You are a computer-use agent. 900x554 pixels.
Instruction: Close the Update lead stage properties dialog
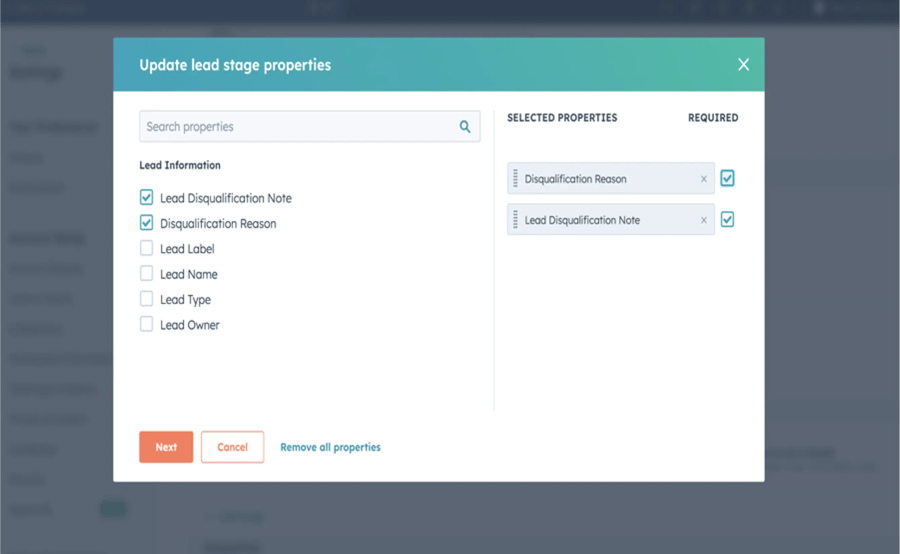[x=743, y=65]
